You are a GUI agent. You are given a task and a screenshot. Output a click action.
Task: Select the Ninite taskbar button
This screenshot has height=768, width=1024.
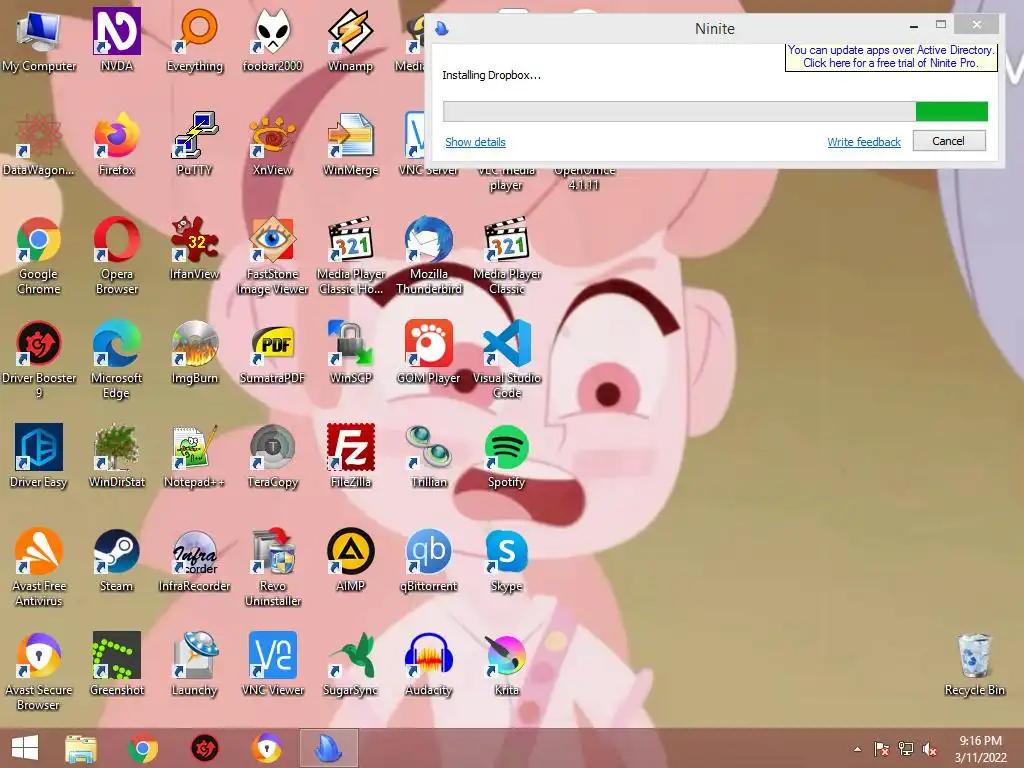coord(328,748)
